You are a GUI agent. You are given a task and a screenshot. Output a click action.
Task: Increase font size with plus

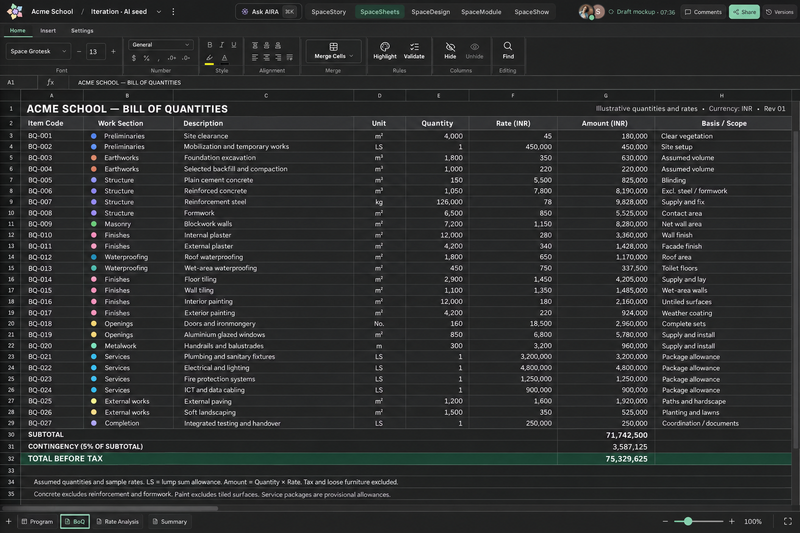pos(113,51)
